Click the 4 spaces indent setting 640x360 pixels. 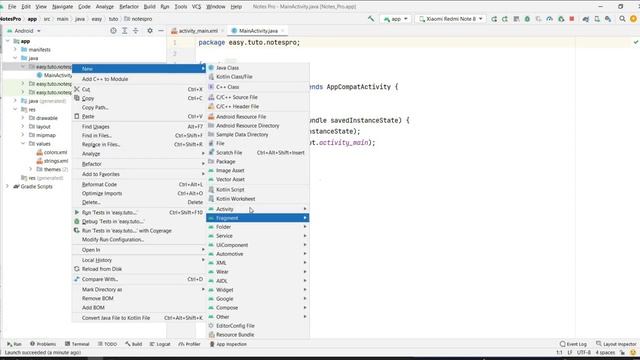605,352
